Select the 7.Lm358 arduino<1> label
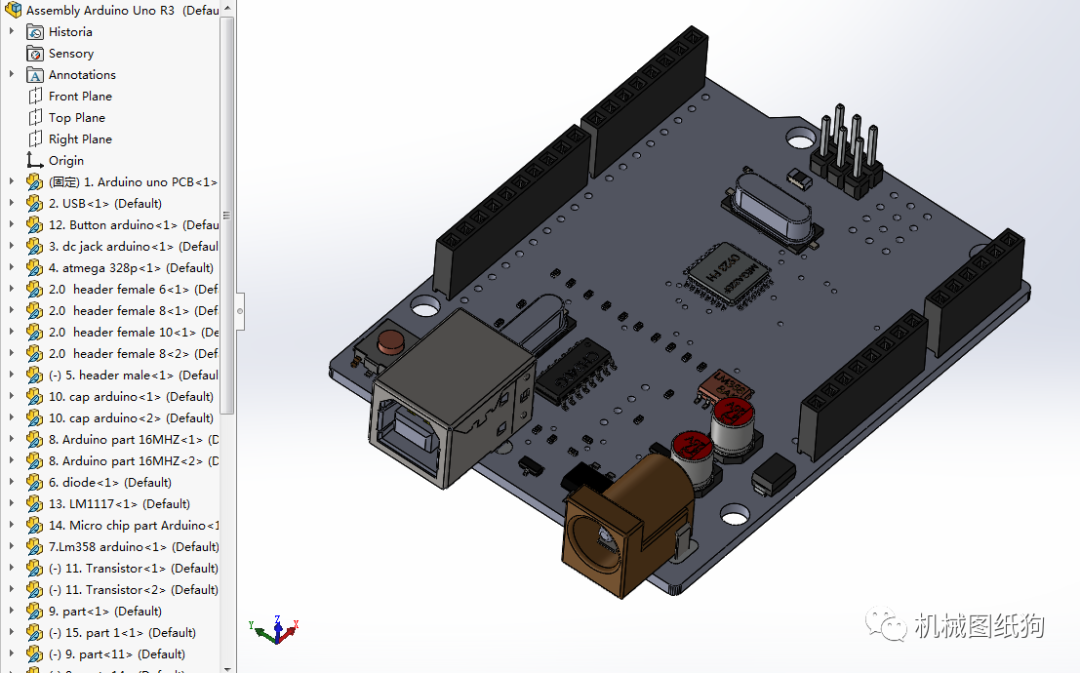The image size is (1080, 673). [134, 546]
